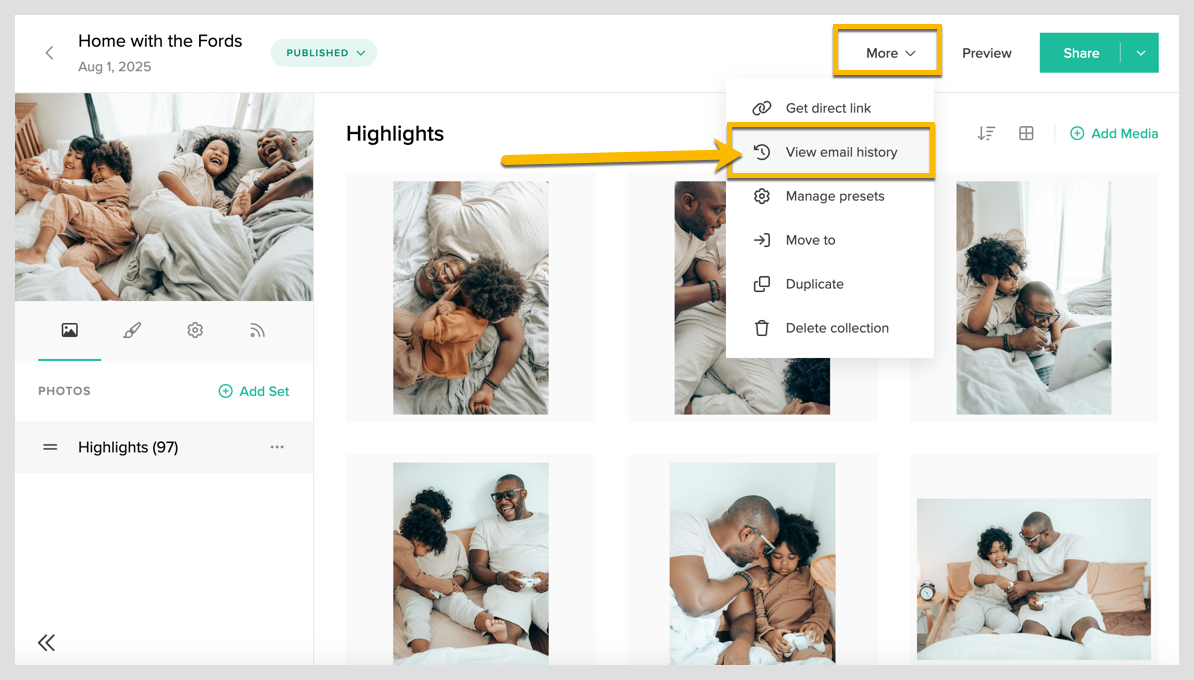Open the activity feed tab icon
The height and width of the screenshot is (680, 1194).
point(257,330)
